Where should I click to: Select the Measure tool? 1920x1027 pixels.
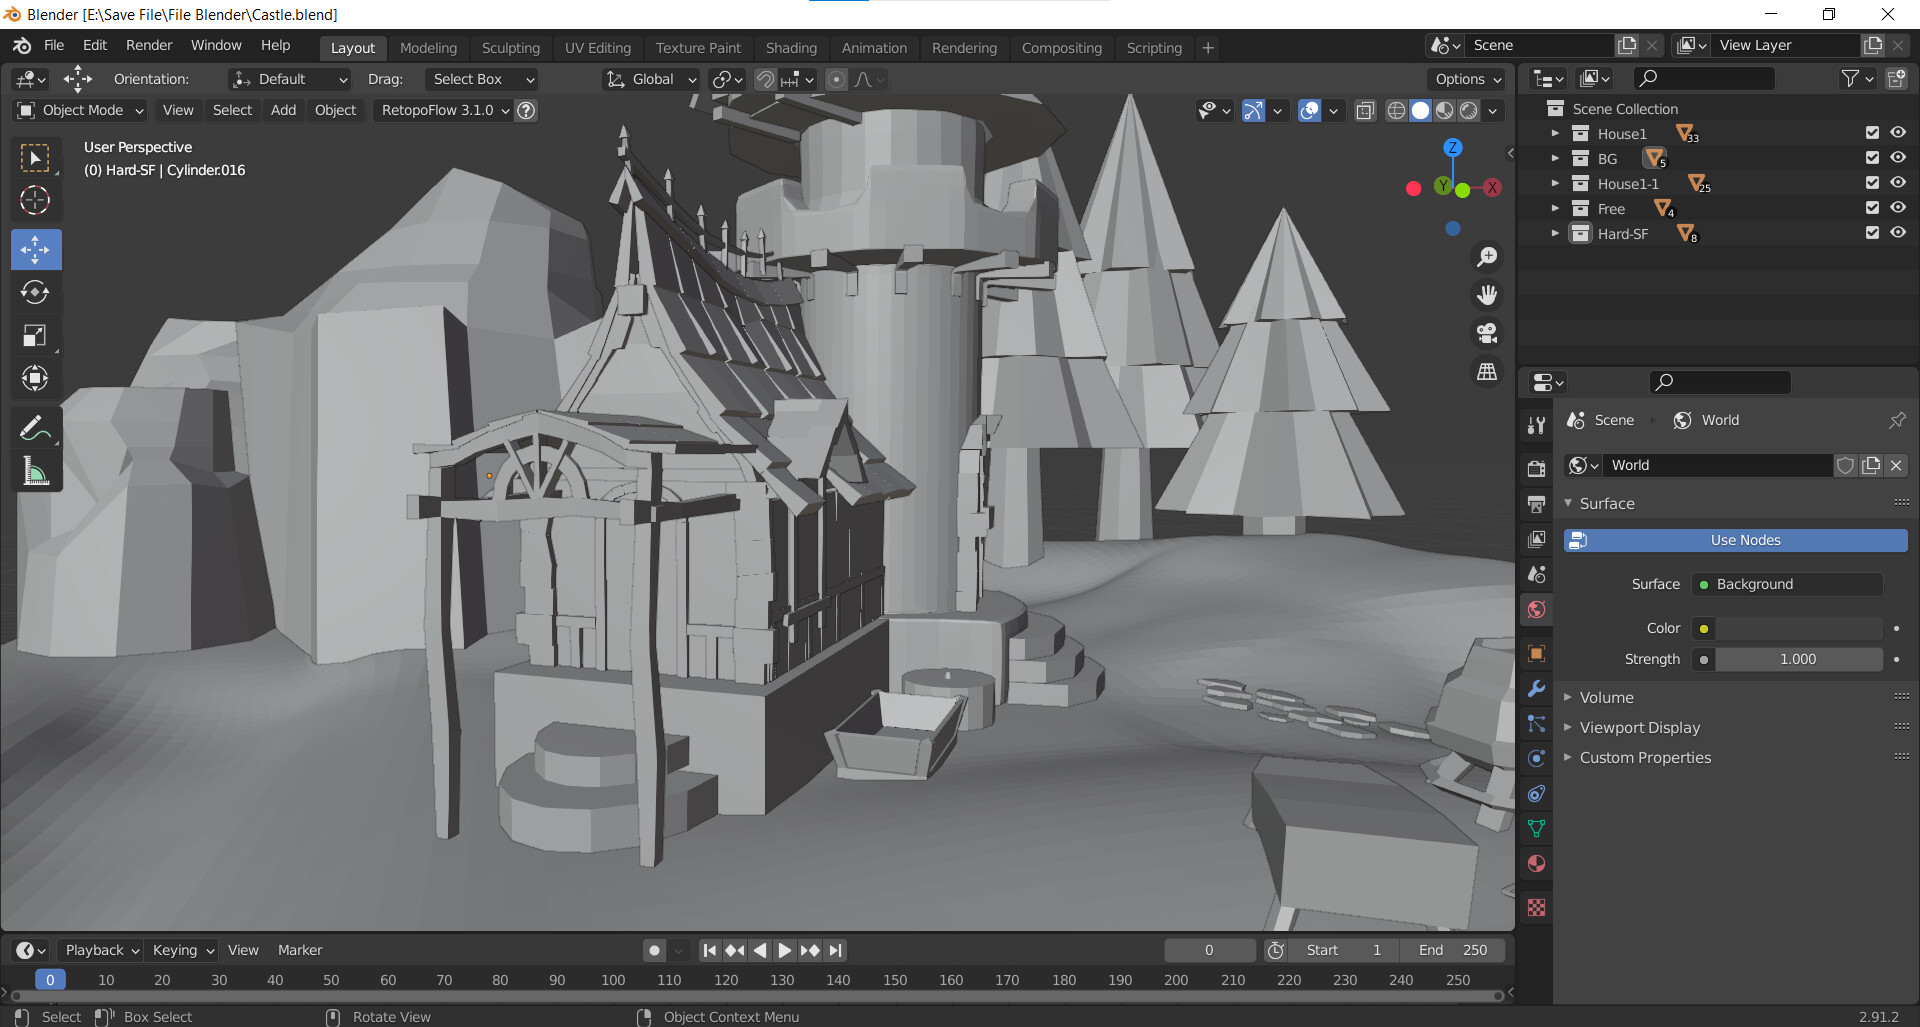35,471
